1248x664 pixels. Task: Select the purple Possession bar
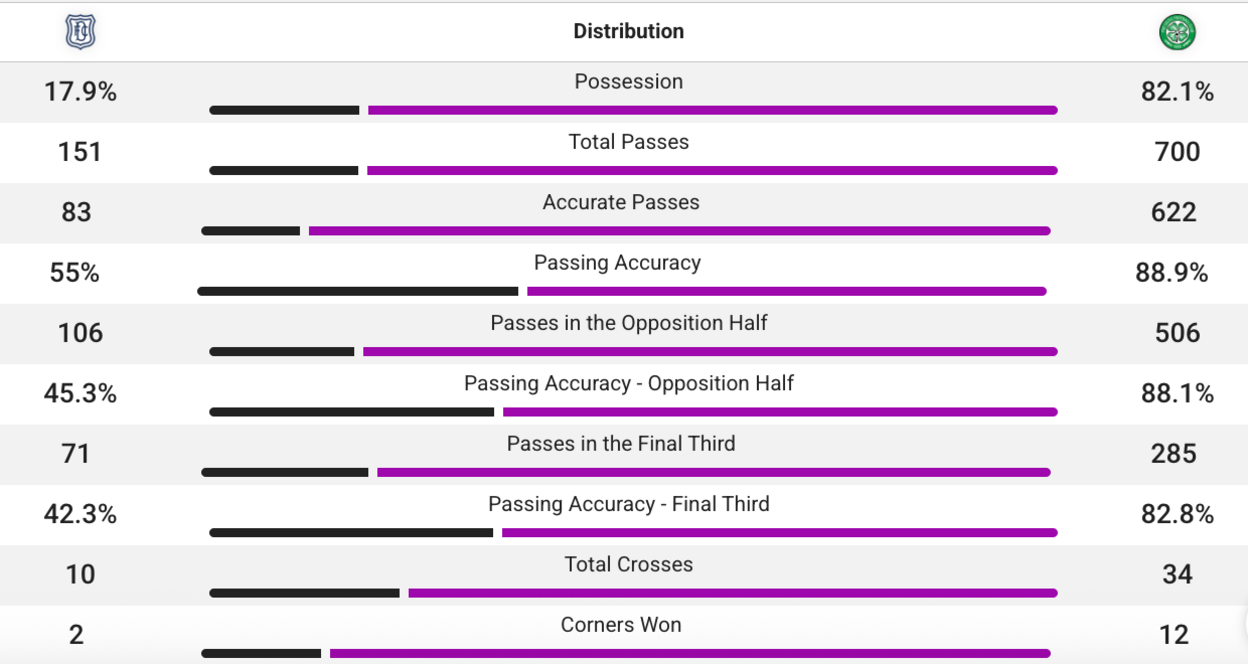pyautogui.click(x=712, y=110)
